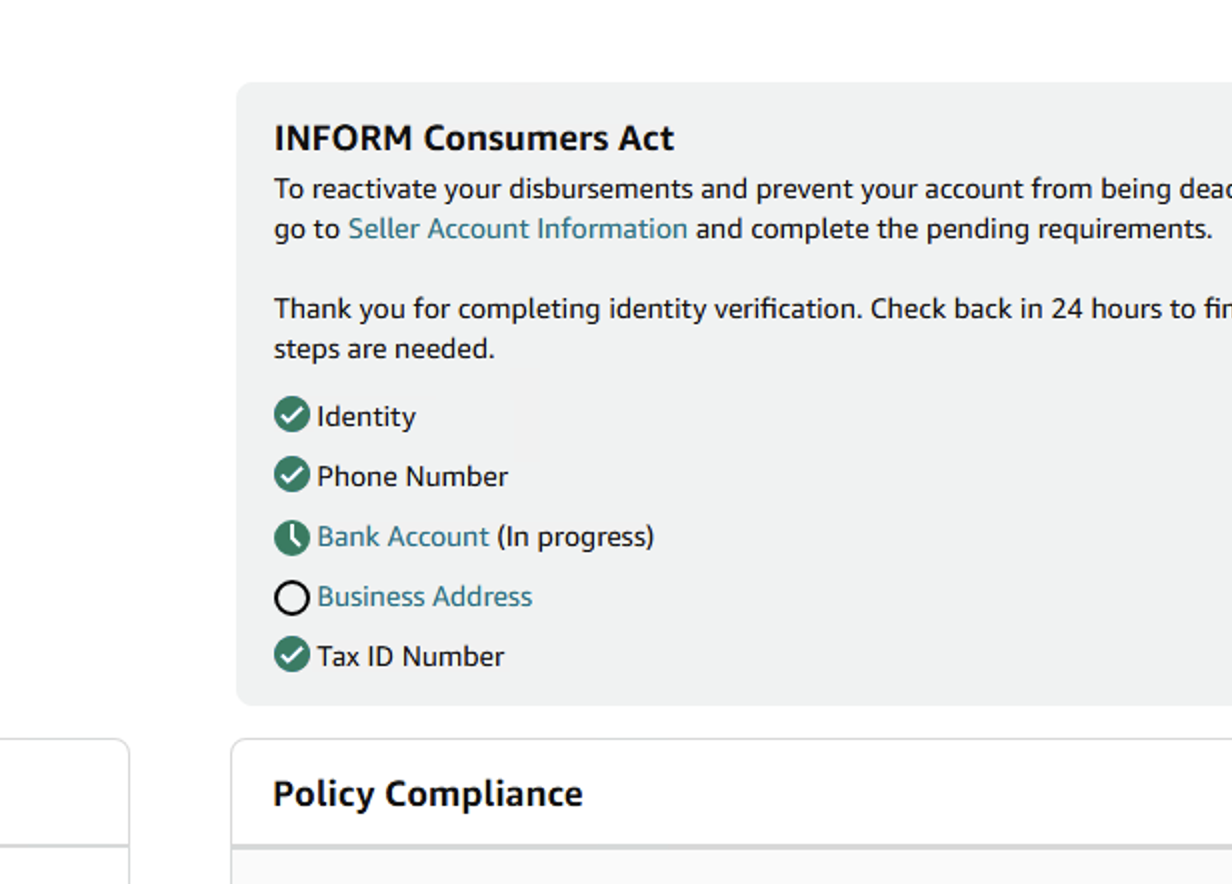Image resolution: width=1232 pixels, height=884 pixels.
Task: Click the gray area beneath Policy Compliance header
Action: click(731, 867)
